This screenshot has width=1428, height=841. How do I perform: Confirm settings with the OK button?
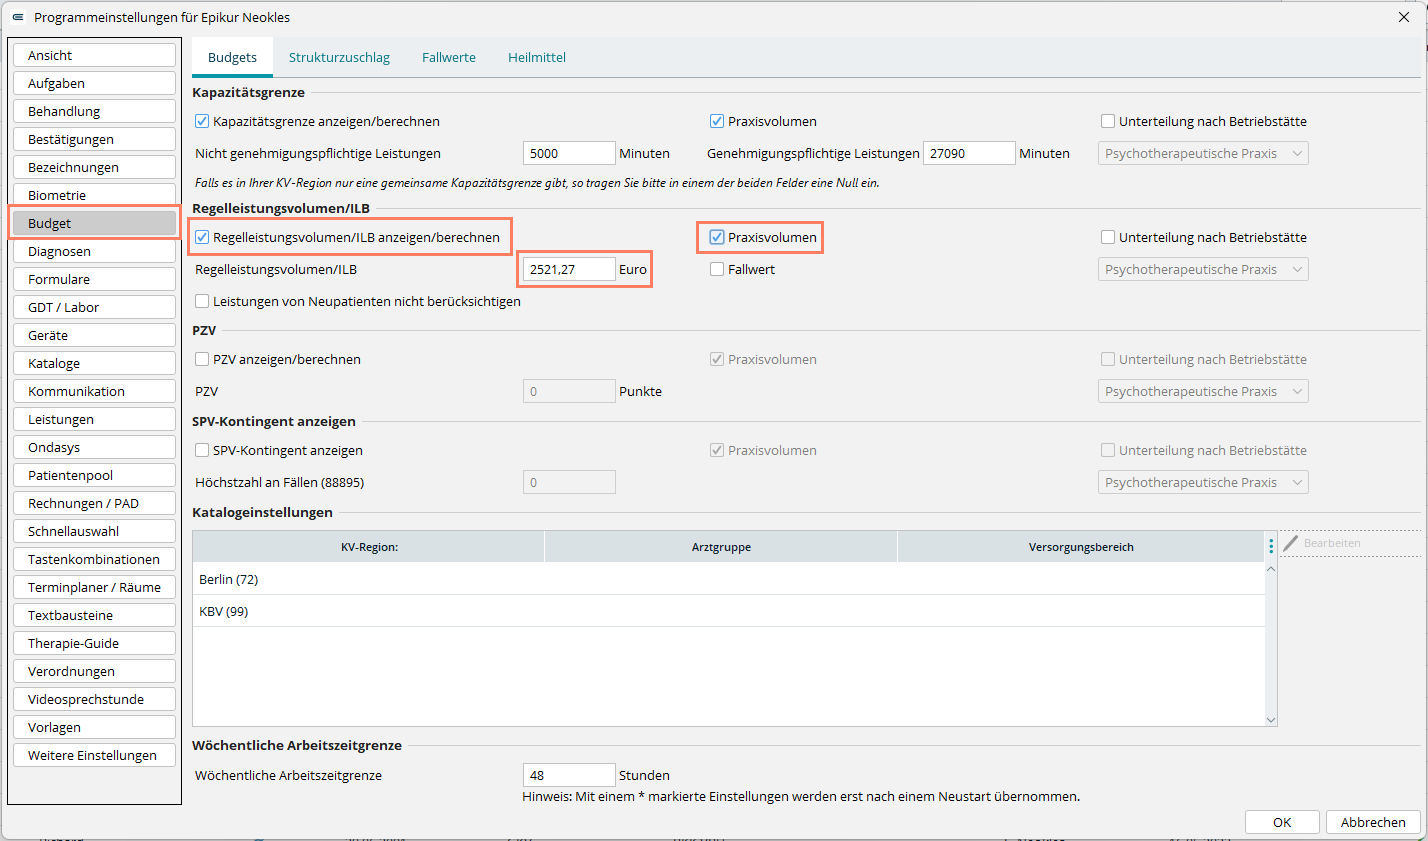[1282, 822]
